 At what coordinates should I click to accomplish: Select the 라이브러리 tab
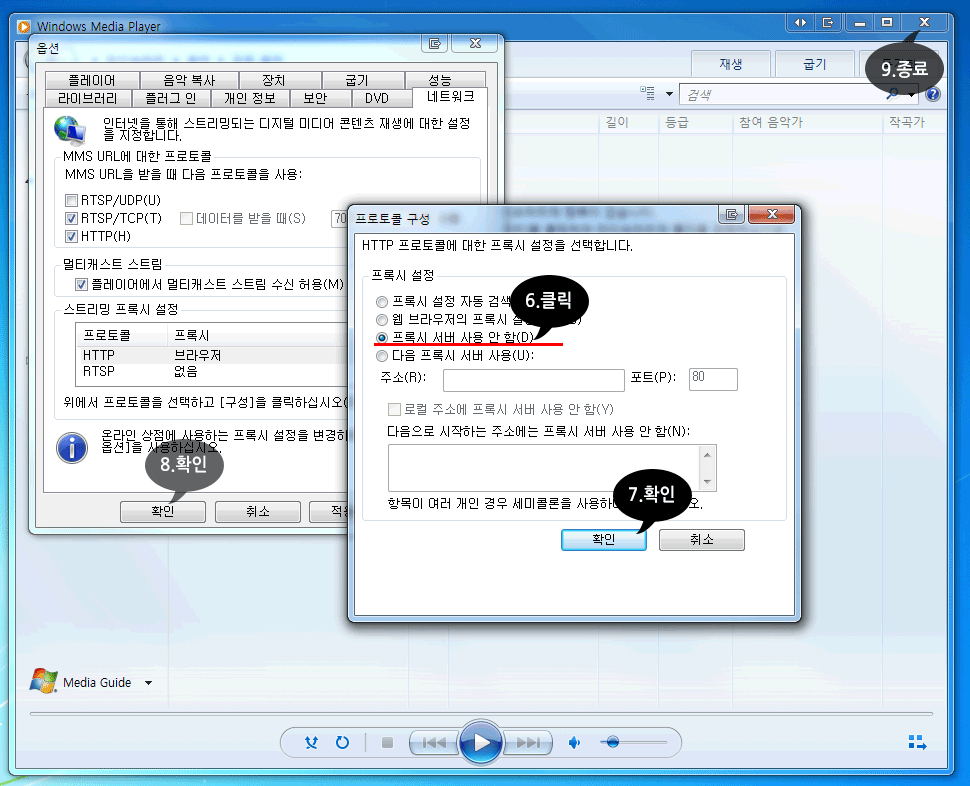click(87, 98)
